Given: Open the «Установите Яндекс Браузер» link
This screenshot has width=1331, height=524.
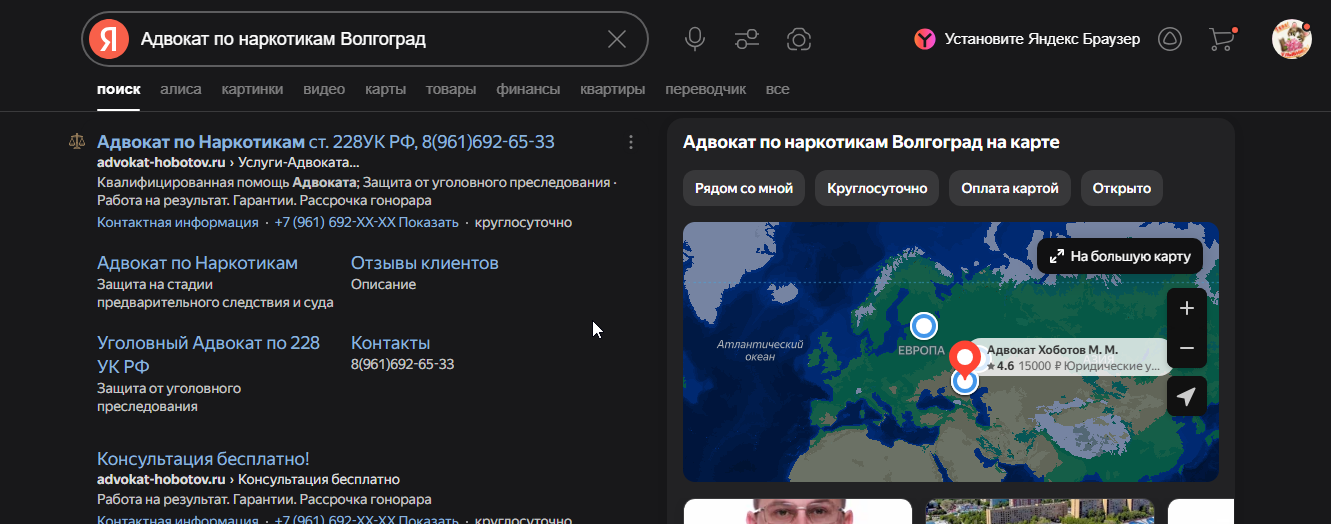Looking at the screenshot, I should pyautogui.click(x=1042, y=39).
